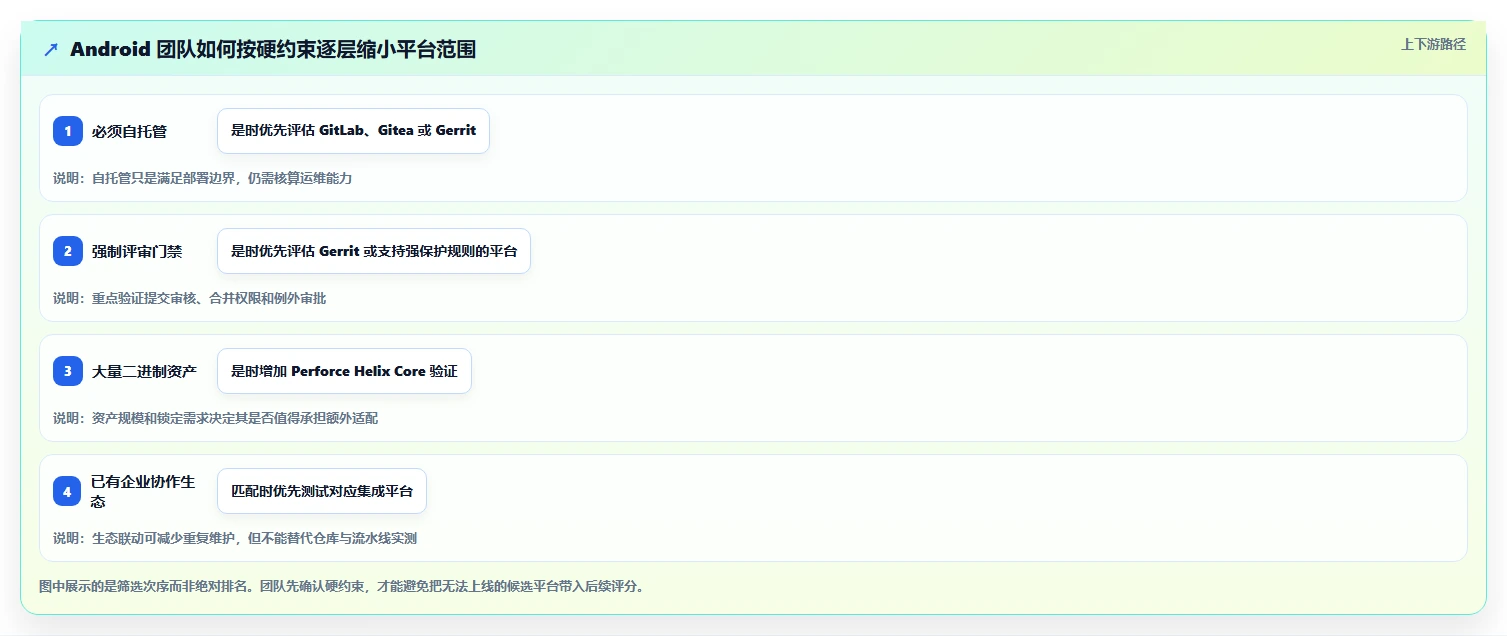
Task: Click the 大量二进制资产 constraint label
Action: (x=144, y=371)
